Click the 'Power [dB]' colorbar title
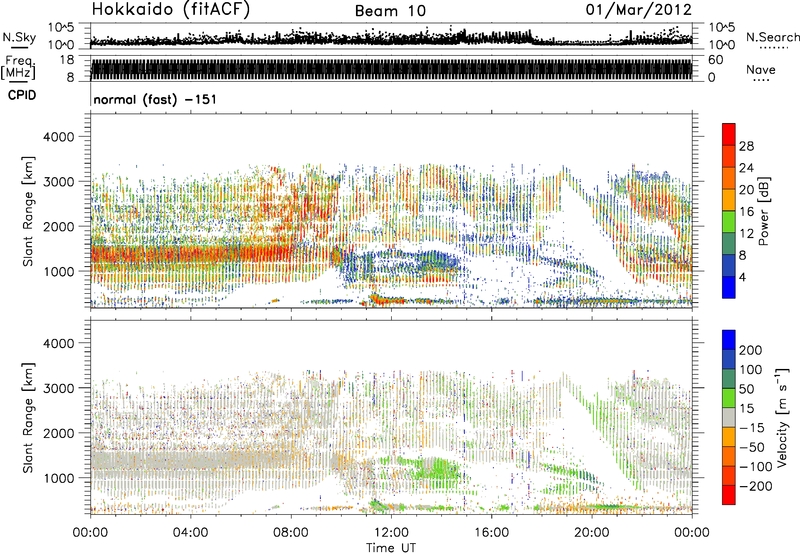Screen dimensions: 800x554 tap(764, 211)
